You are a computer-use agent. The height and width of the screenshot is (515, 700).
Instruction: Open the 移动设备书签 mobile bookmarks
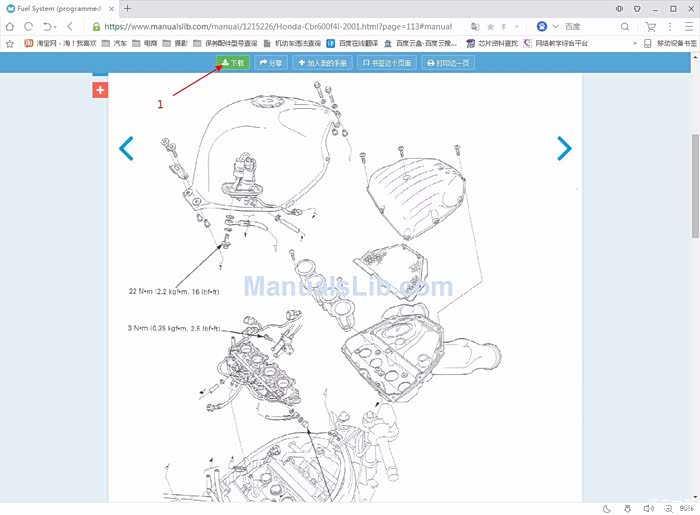pyautogui.click(x=670, y=43)
